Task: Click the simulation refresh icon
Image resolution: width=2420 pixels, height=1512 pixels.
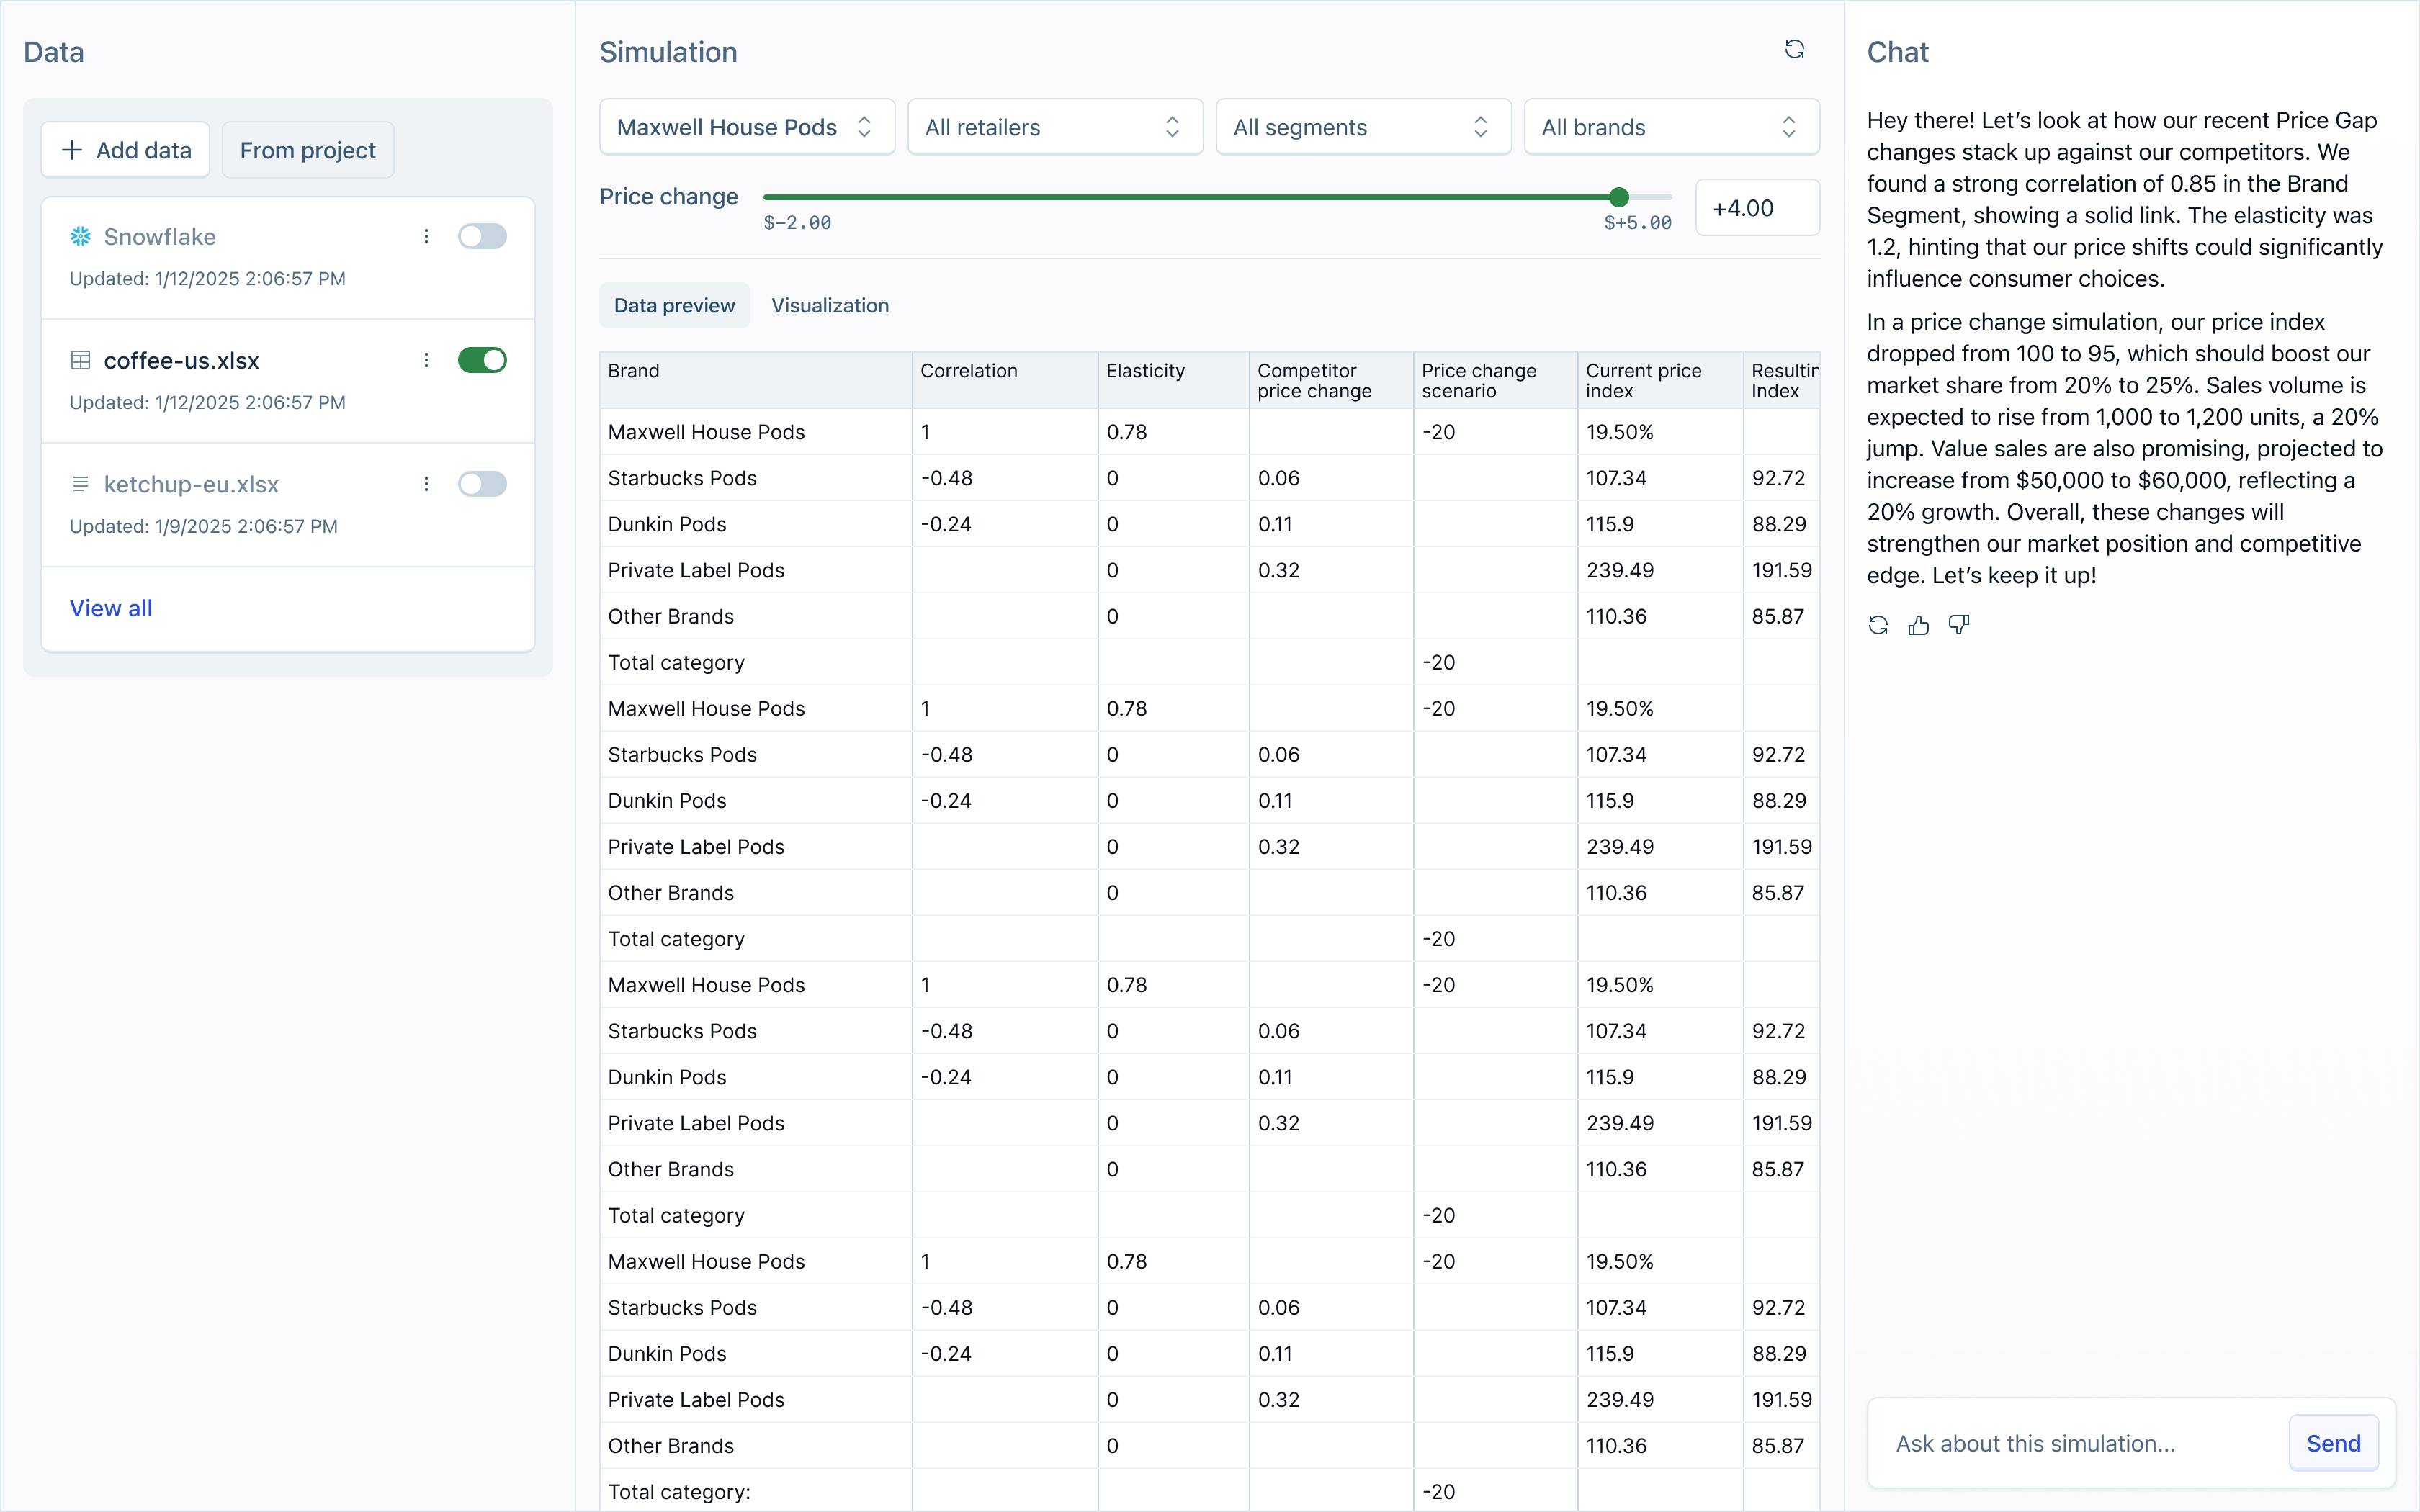Action: click(1794, 50)
